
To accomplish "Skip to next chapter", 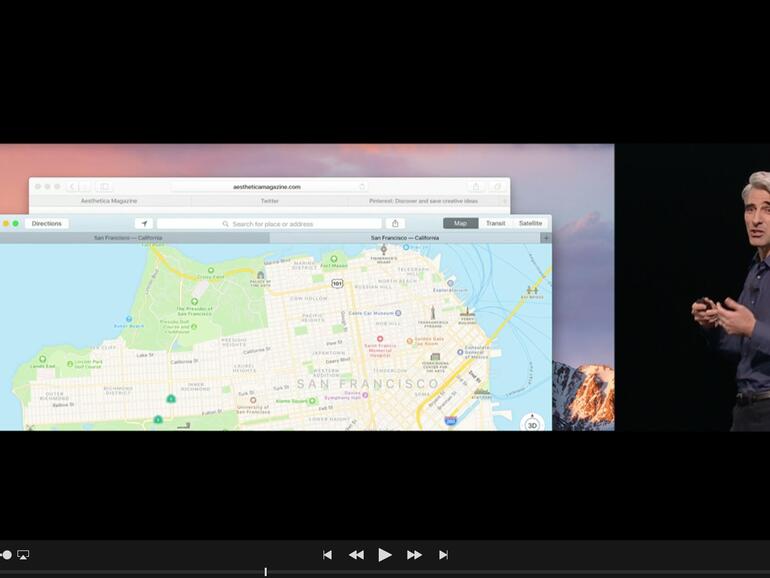I will point(443,555).
